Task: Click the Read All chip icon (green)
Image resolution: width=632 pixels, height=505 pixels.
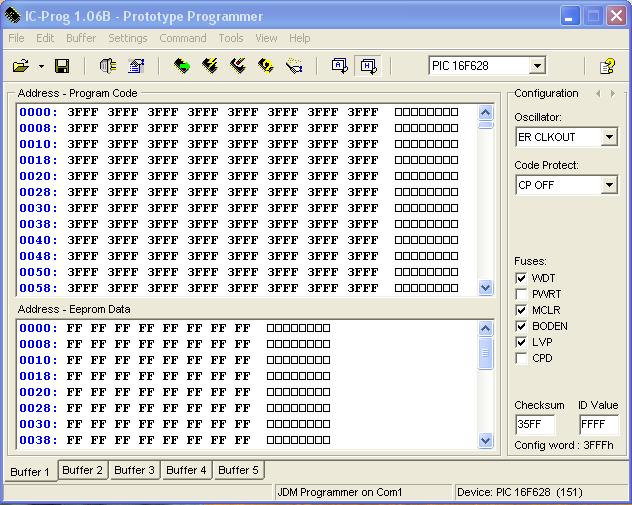Action: coord(182,66)
